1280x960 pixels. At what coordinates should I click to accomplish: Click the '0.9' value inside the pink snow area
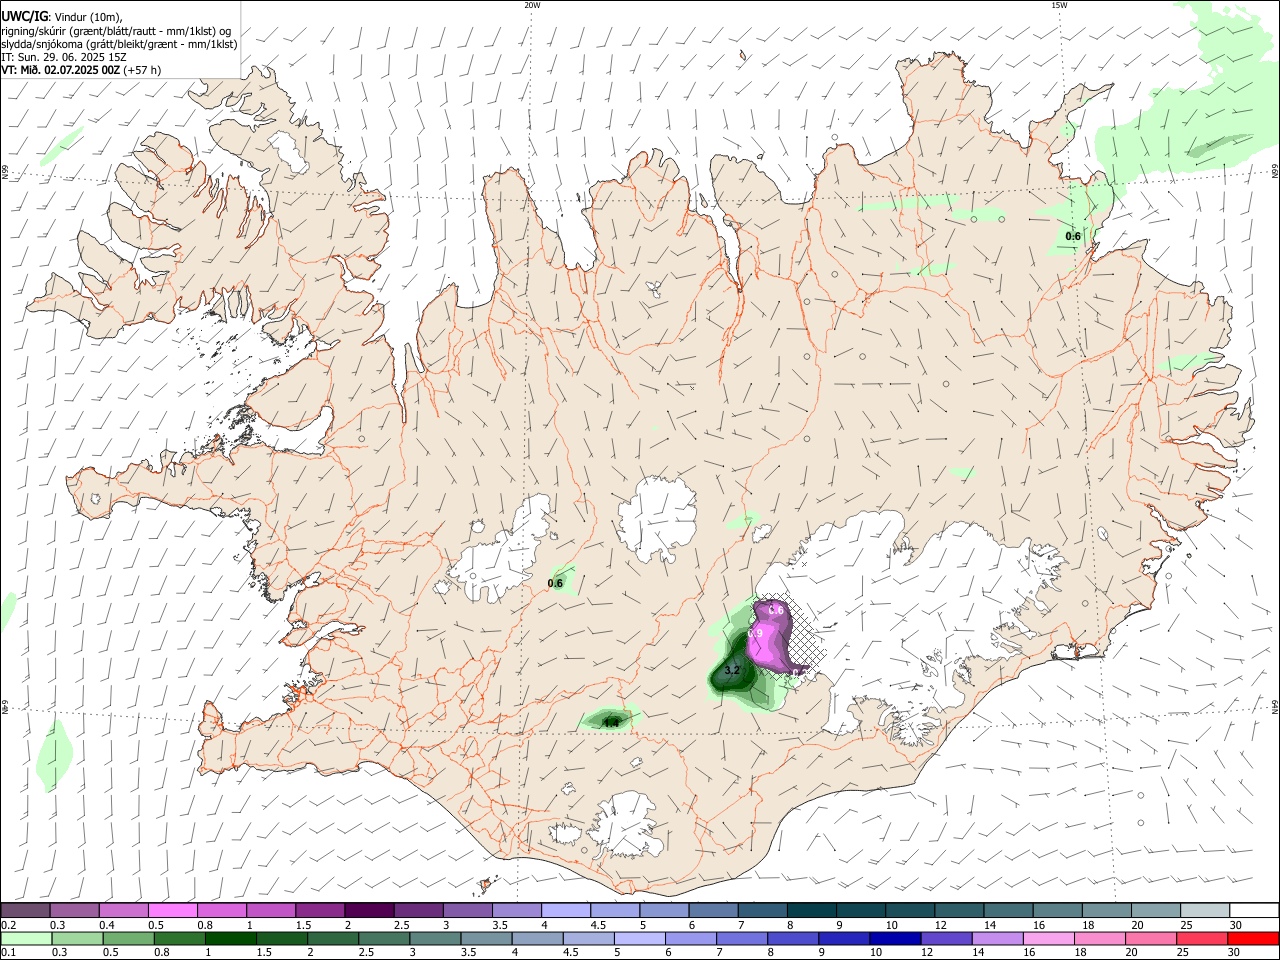[x=756, y=633]
